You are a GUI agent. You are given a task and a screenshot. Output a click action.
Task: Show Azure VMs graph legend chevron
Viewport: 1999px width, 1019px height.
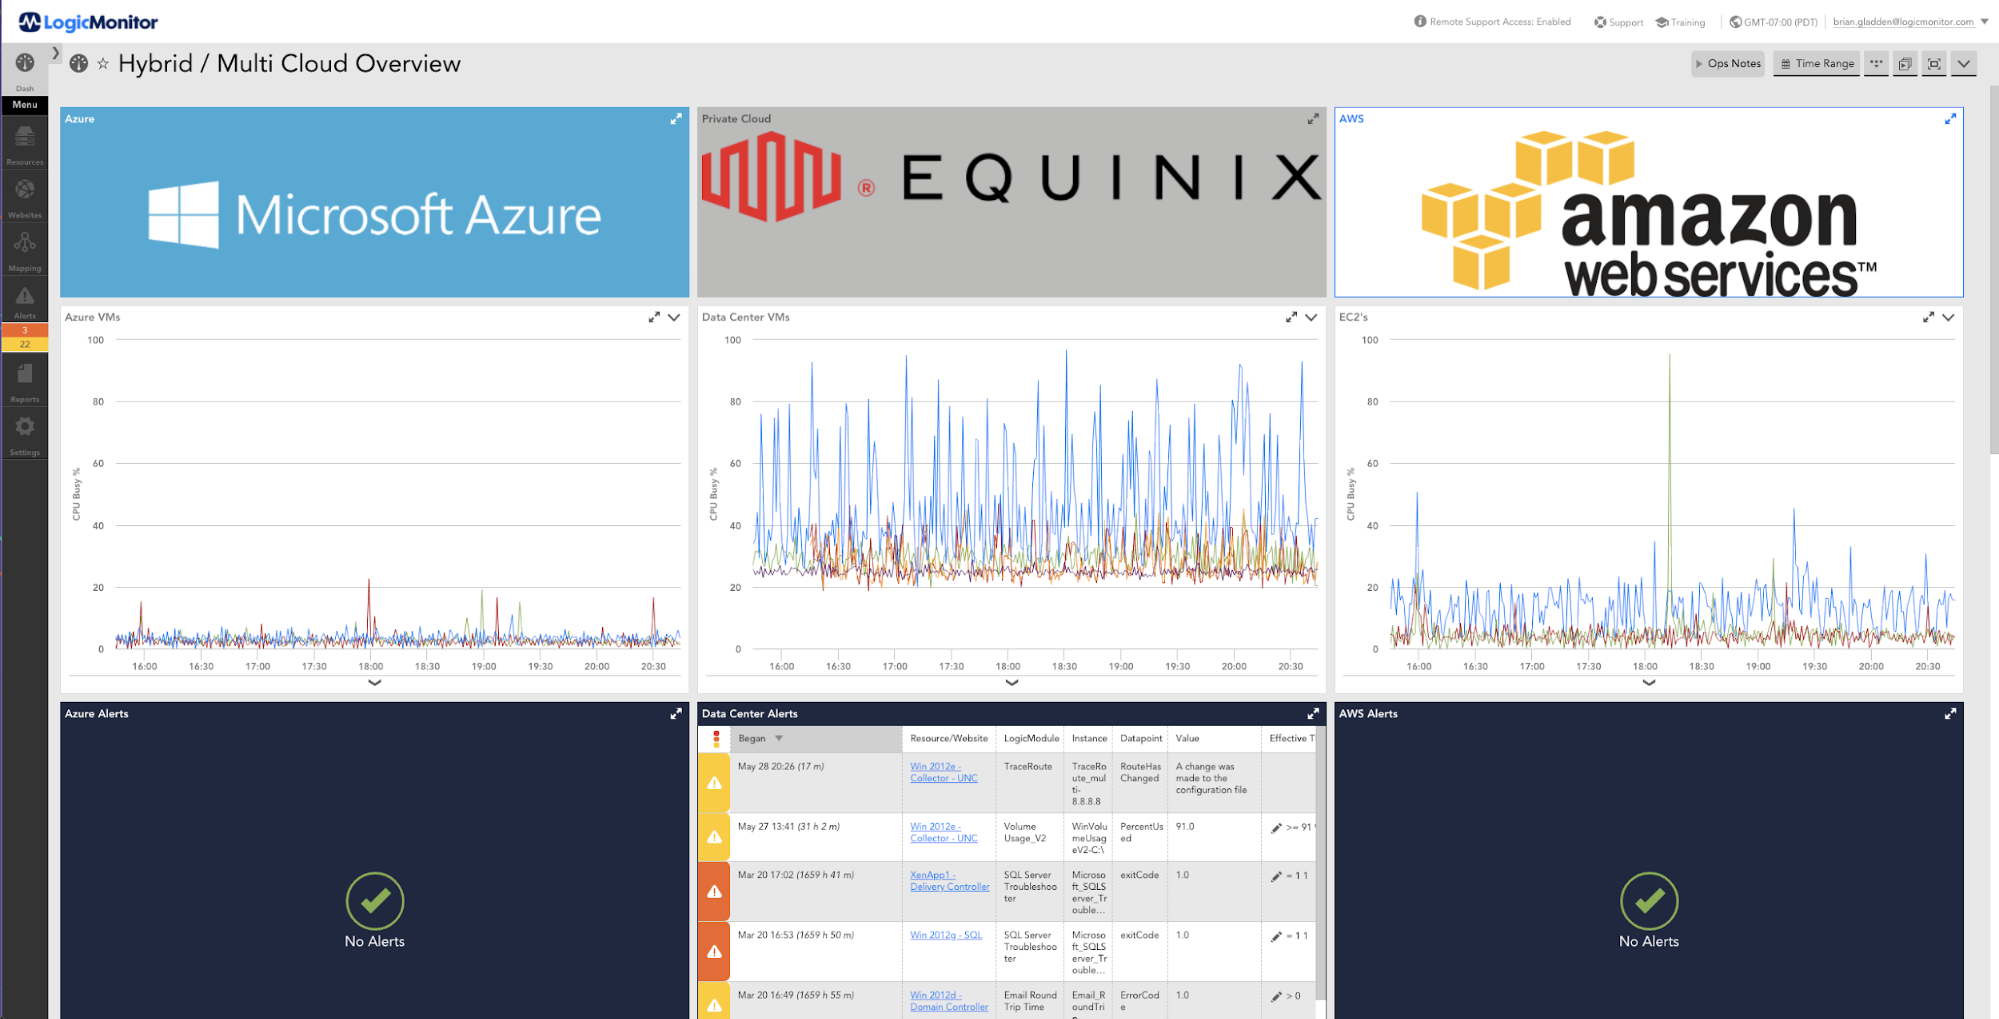pyautogui.click(x=375, y=683)
